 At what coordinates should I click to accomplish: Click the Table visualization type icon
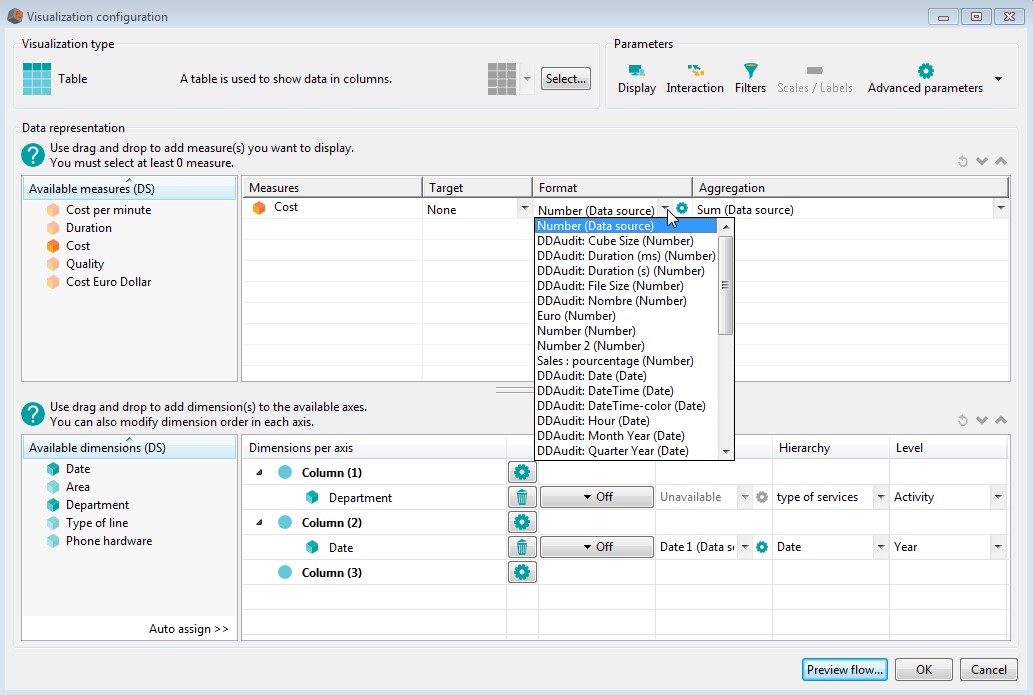click(x=37, y=79)
